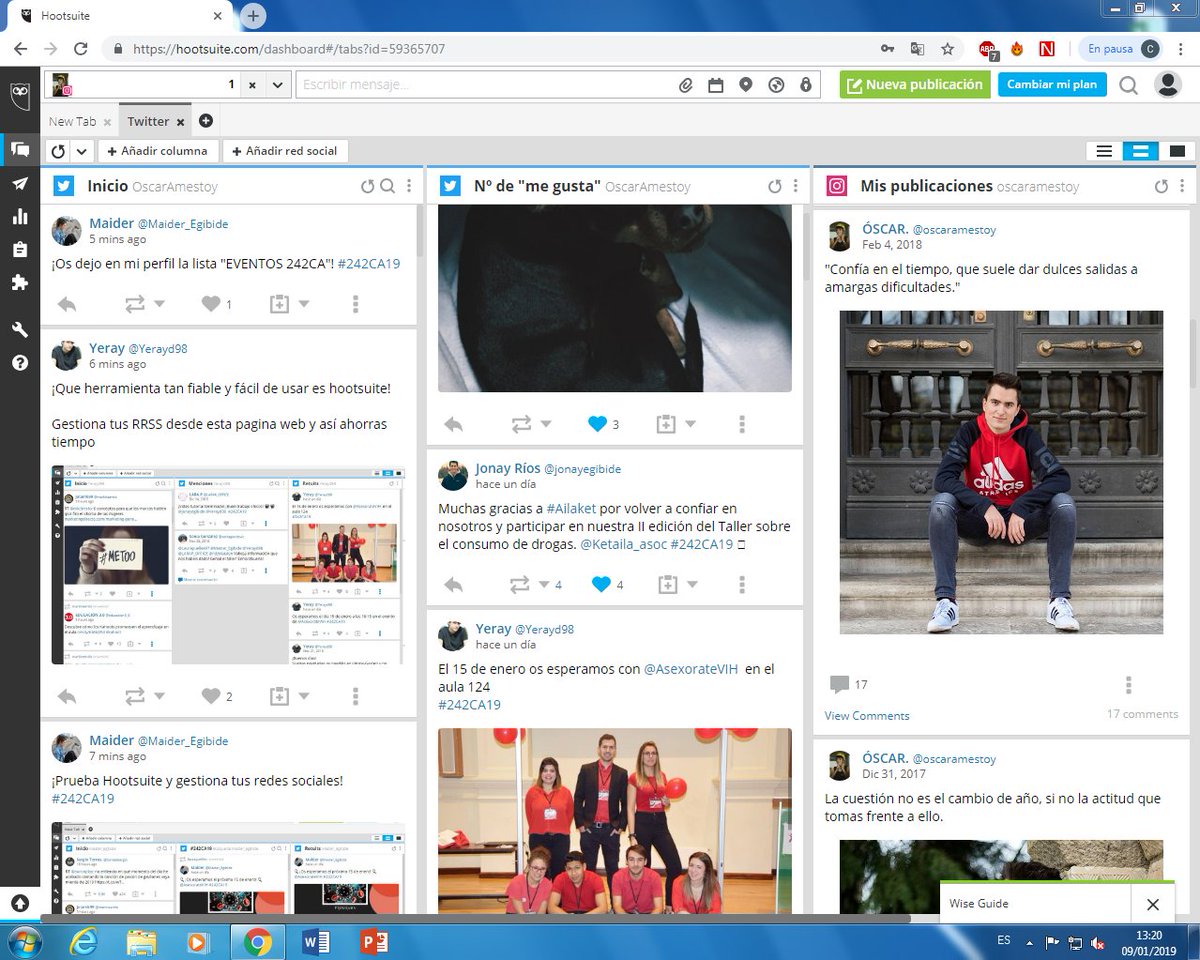1200x960 pixels.
Task: Open the Tools wrench icon
Action: pyautogui.click(x=19, y=330)
